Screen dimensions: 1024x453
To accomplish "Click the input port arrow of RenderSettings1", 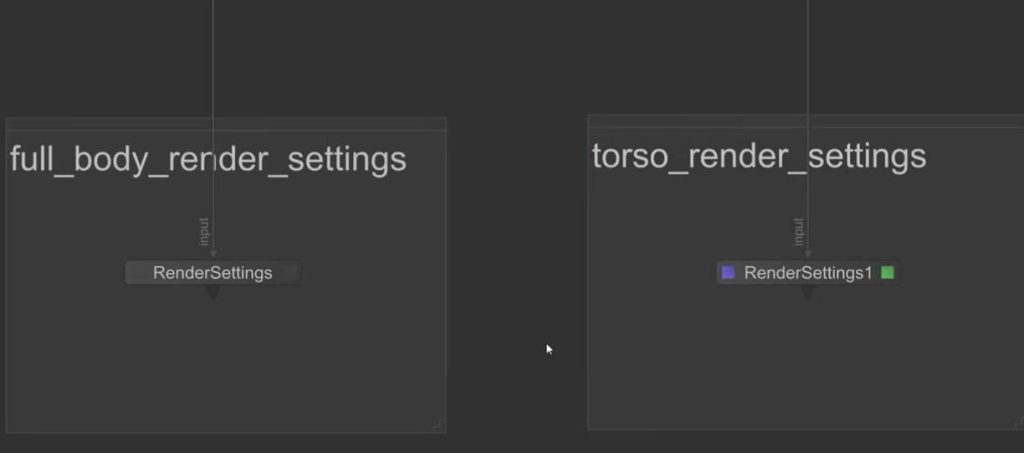I will 808,255.
